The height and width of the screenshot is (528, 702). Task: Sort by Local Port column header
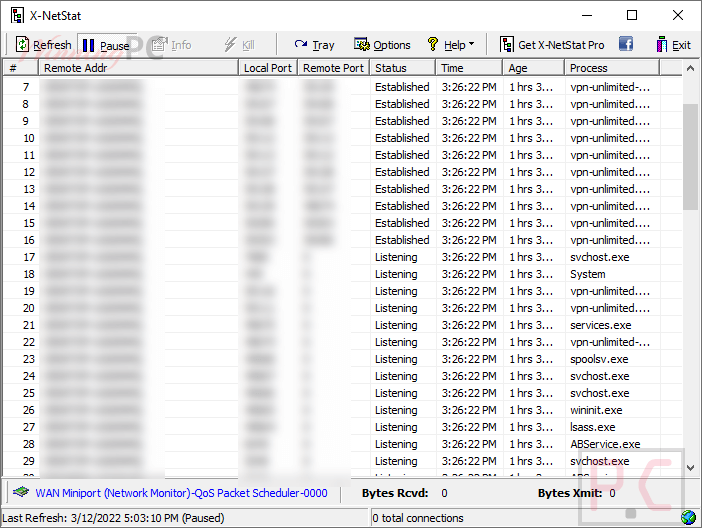[x=268, y=68]
